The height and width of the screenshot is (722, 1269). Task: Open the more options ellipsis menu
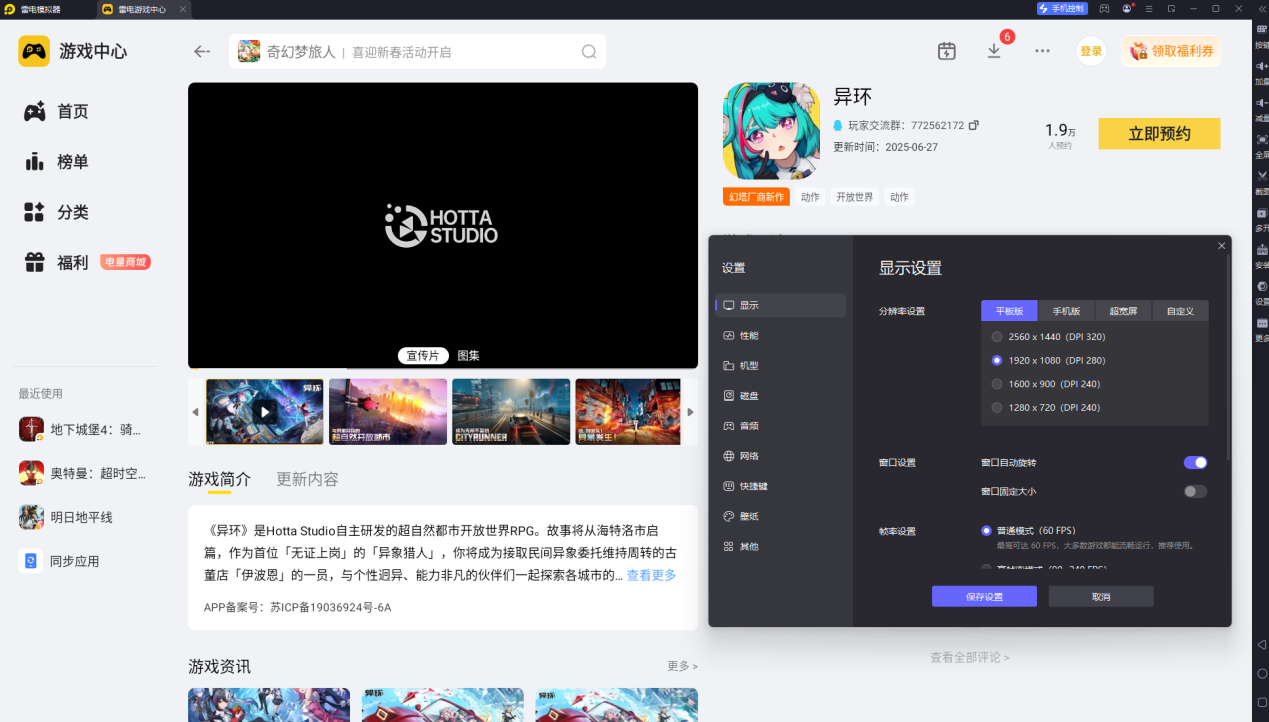tap(1042, 50)
